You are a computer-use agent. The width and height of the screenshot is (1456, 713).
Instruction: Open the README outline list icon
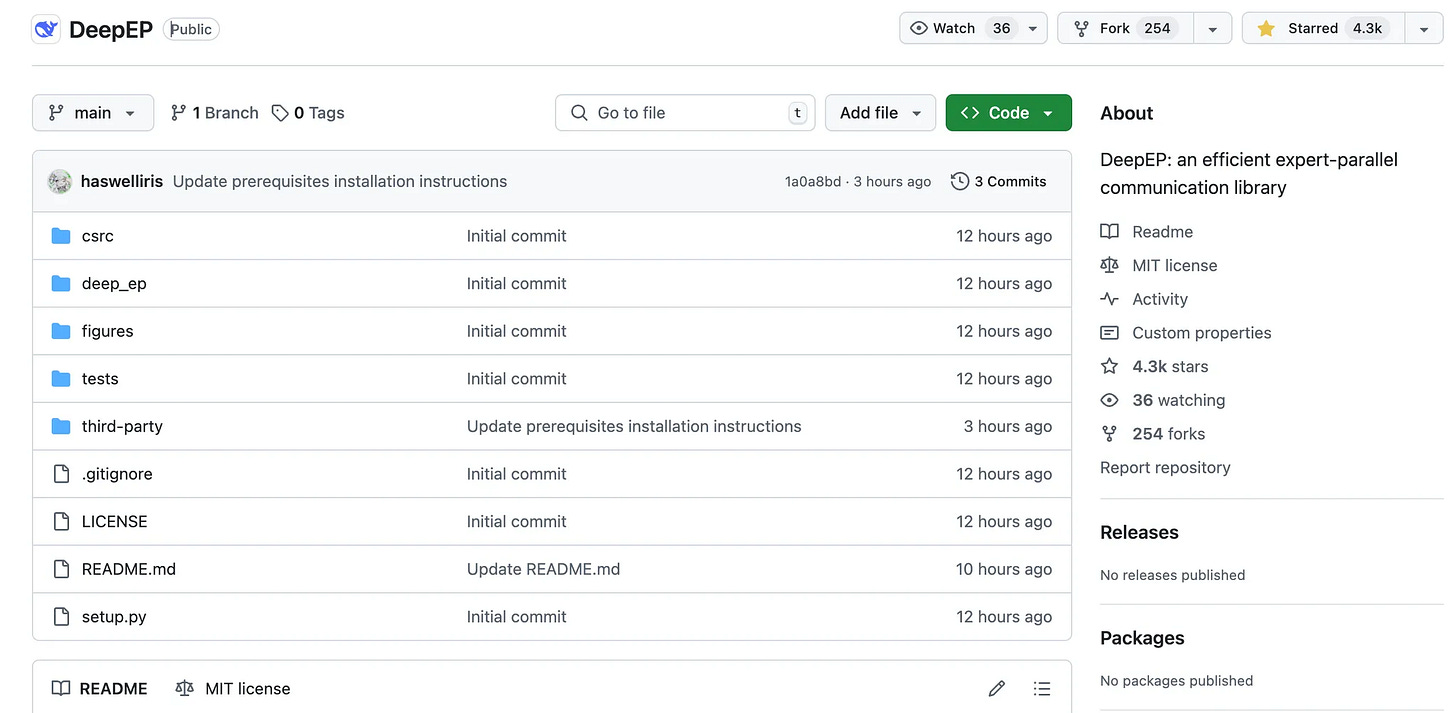click(x=1042, y=688)
